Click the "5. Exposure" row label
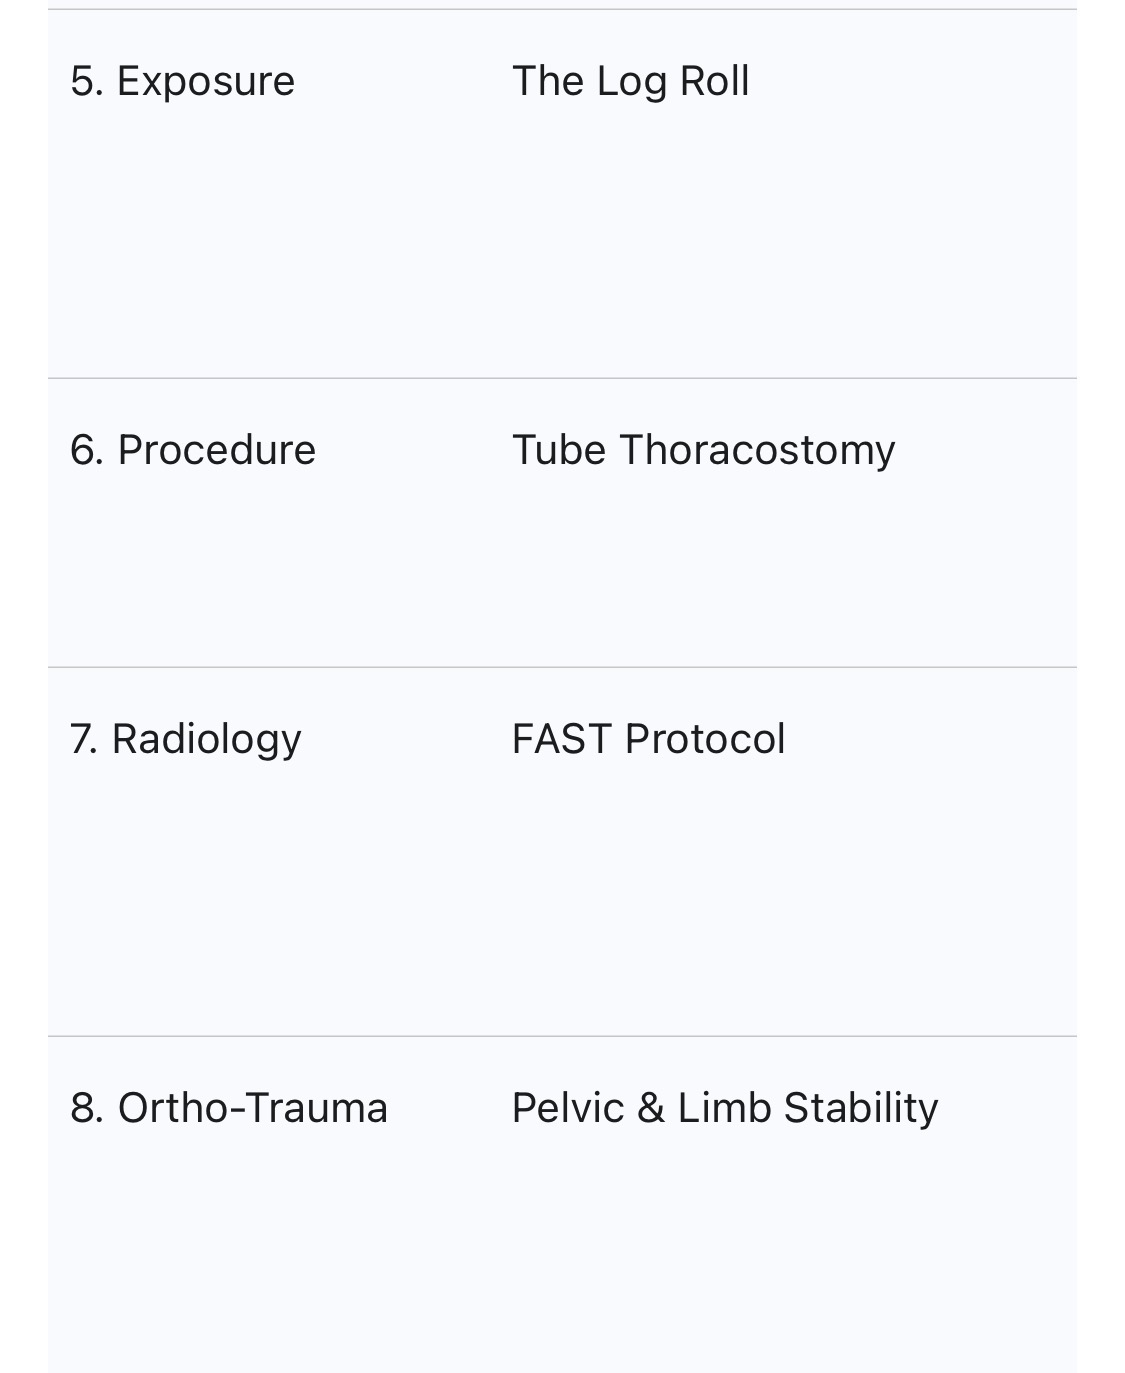Image resolution: width=1125 pixels, height=1373 pixels. point(182,81)
